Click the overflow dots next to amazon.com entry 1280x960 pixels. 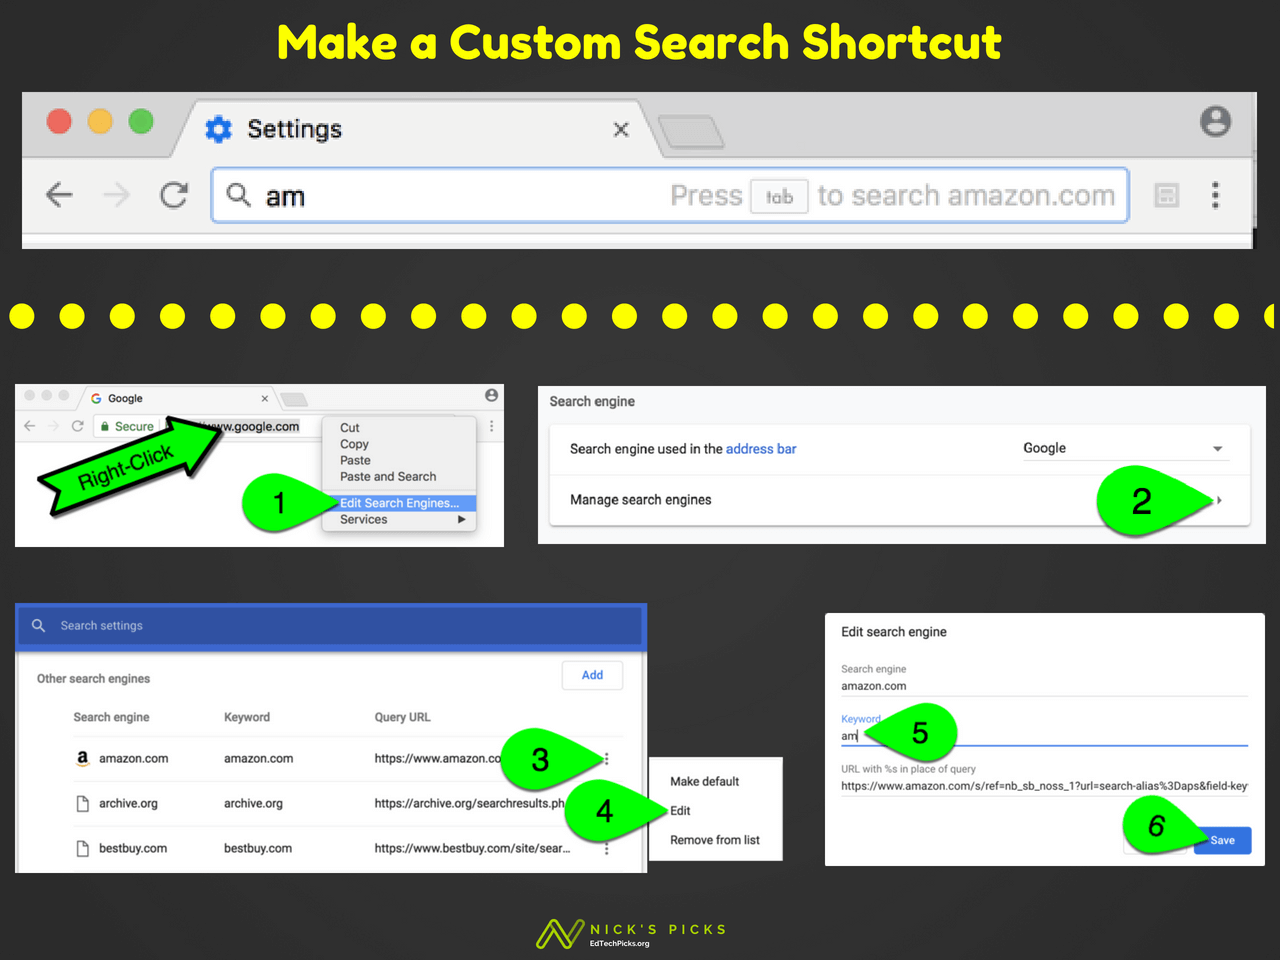[606, 759]
